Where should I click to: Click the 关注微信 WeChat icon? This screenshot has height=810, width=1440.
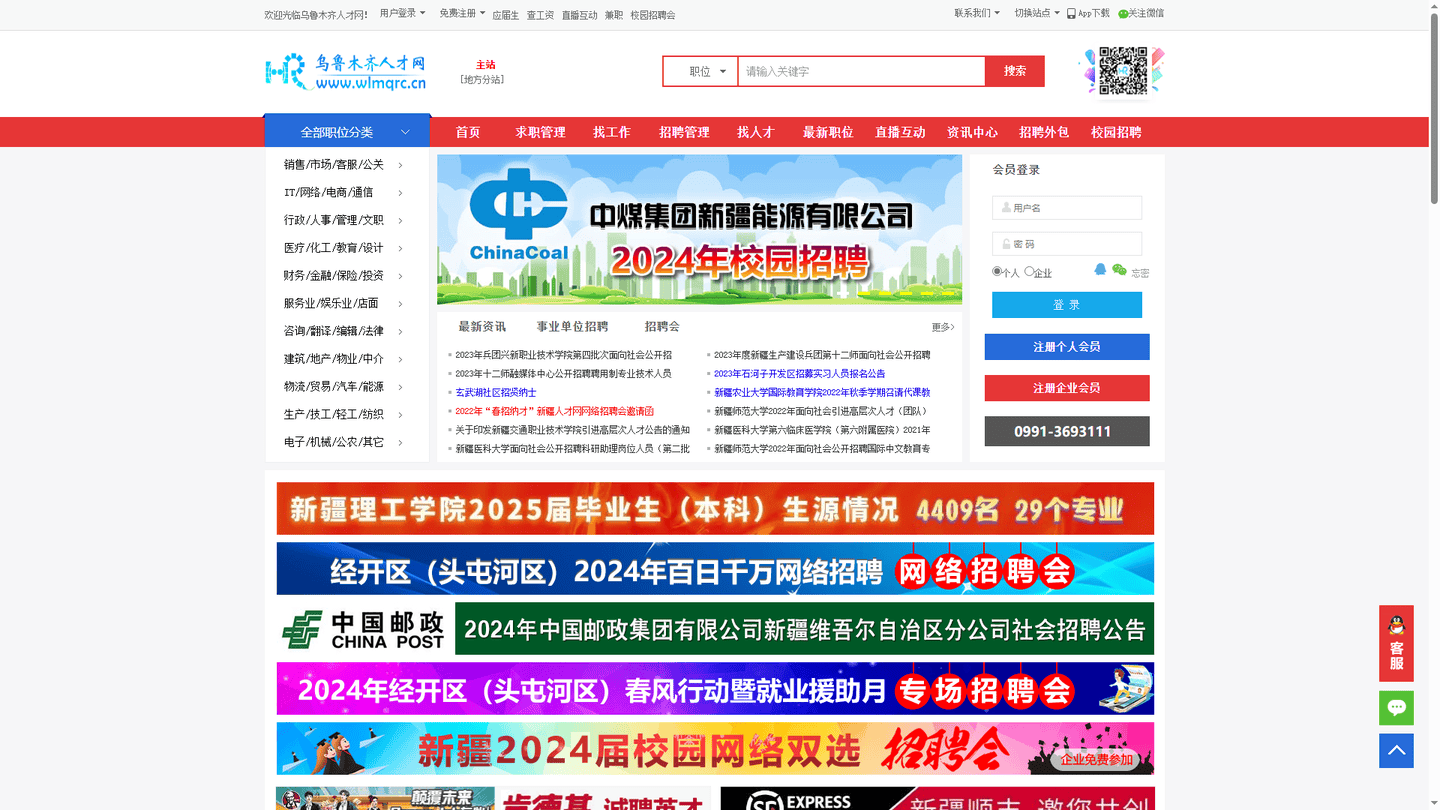coord(1123,14)
